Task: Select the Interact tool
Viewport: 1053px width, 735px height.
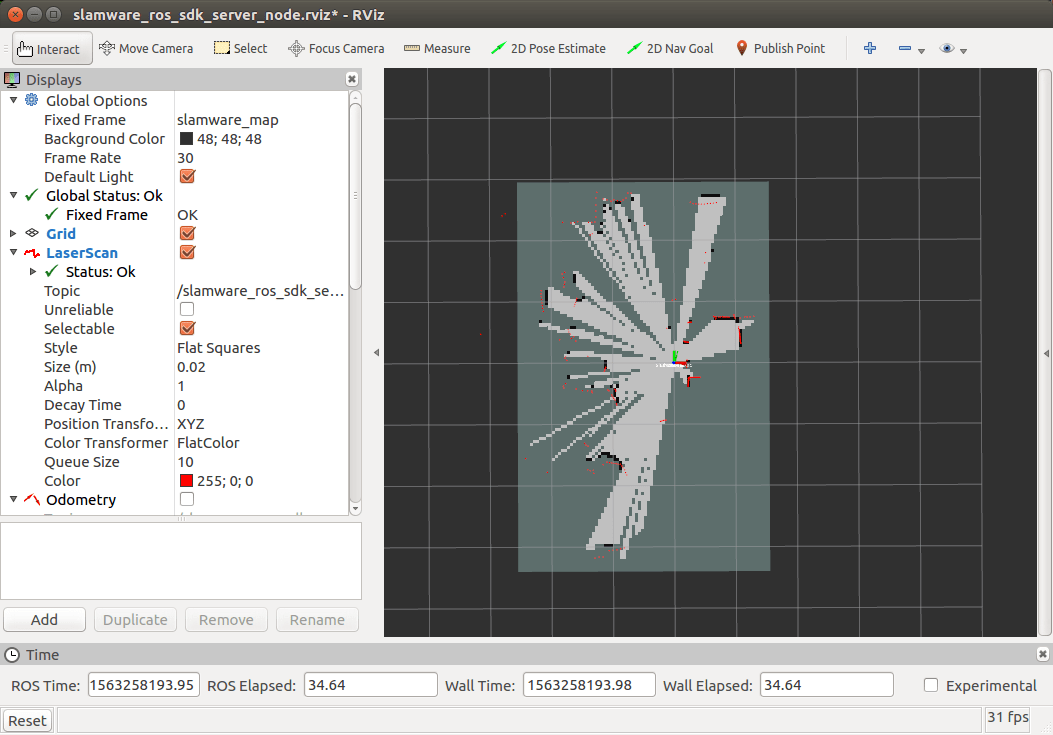Action: coord(52,48)
